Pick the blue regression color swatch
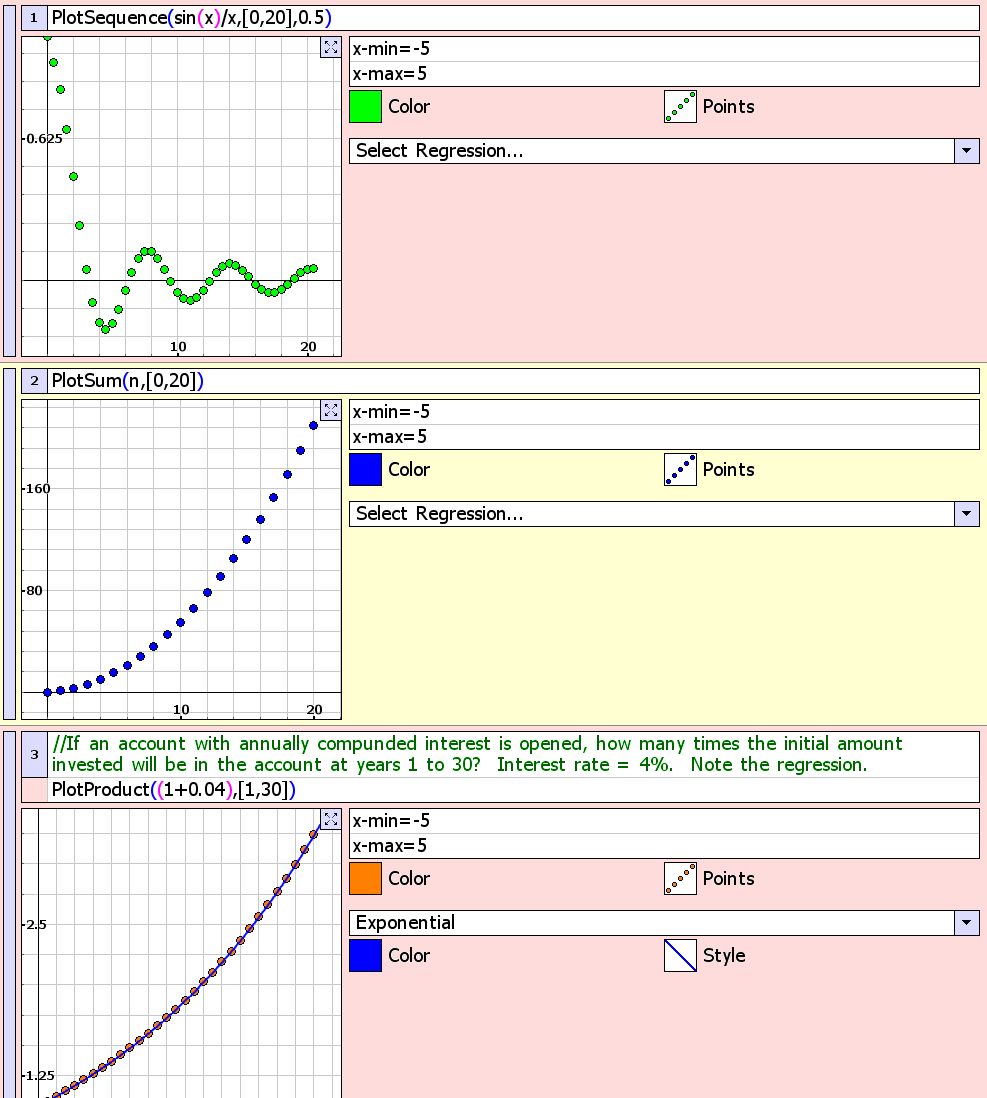The width and height of the screenshot is (987, 1098). click(366, 955)
